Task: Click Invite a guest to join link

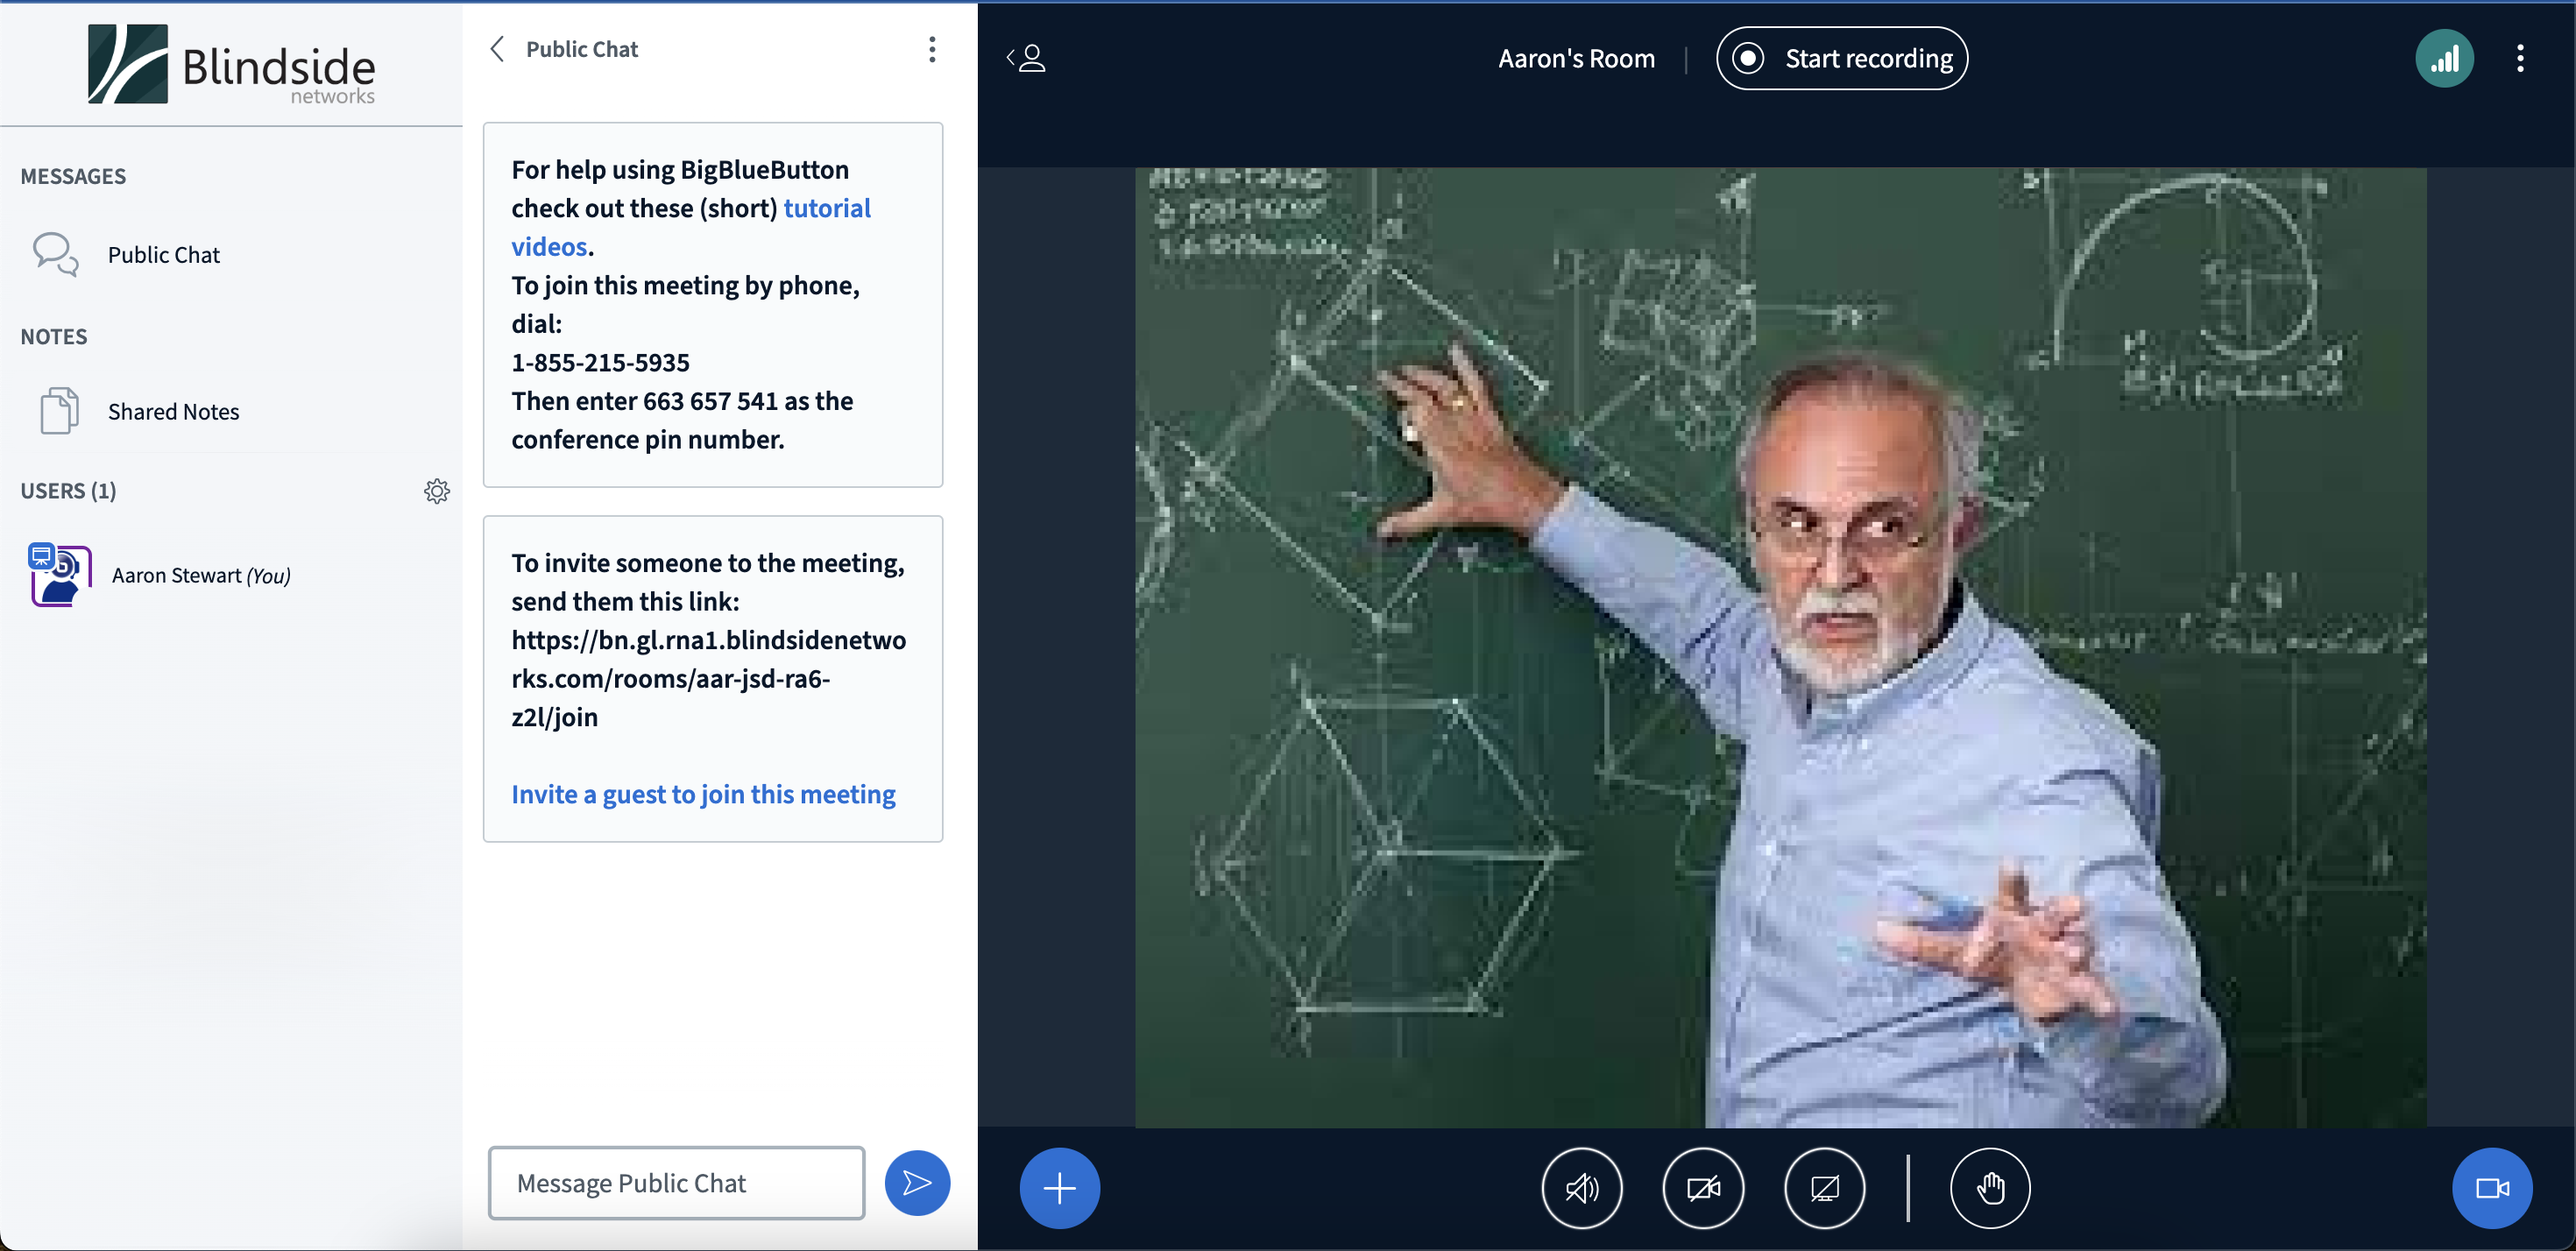Action: point(703,794)
